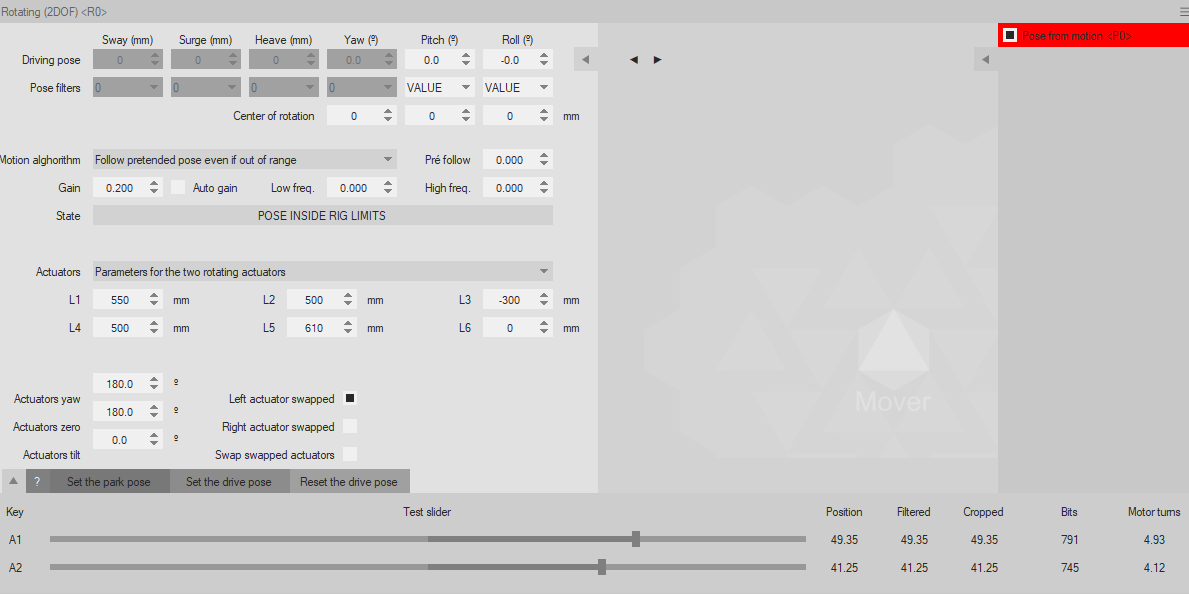Viewport: 1189px width, 594px height.
Task: Click Set the drive pose button
Action: pyautogui.click(x=229, y=482)
